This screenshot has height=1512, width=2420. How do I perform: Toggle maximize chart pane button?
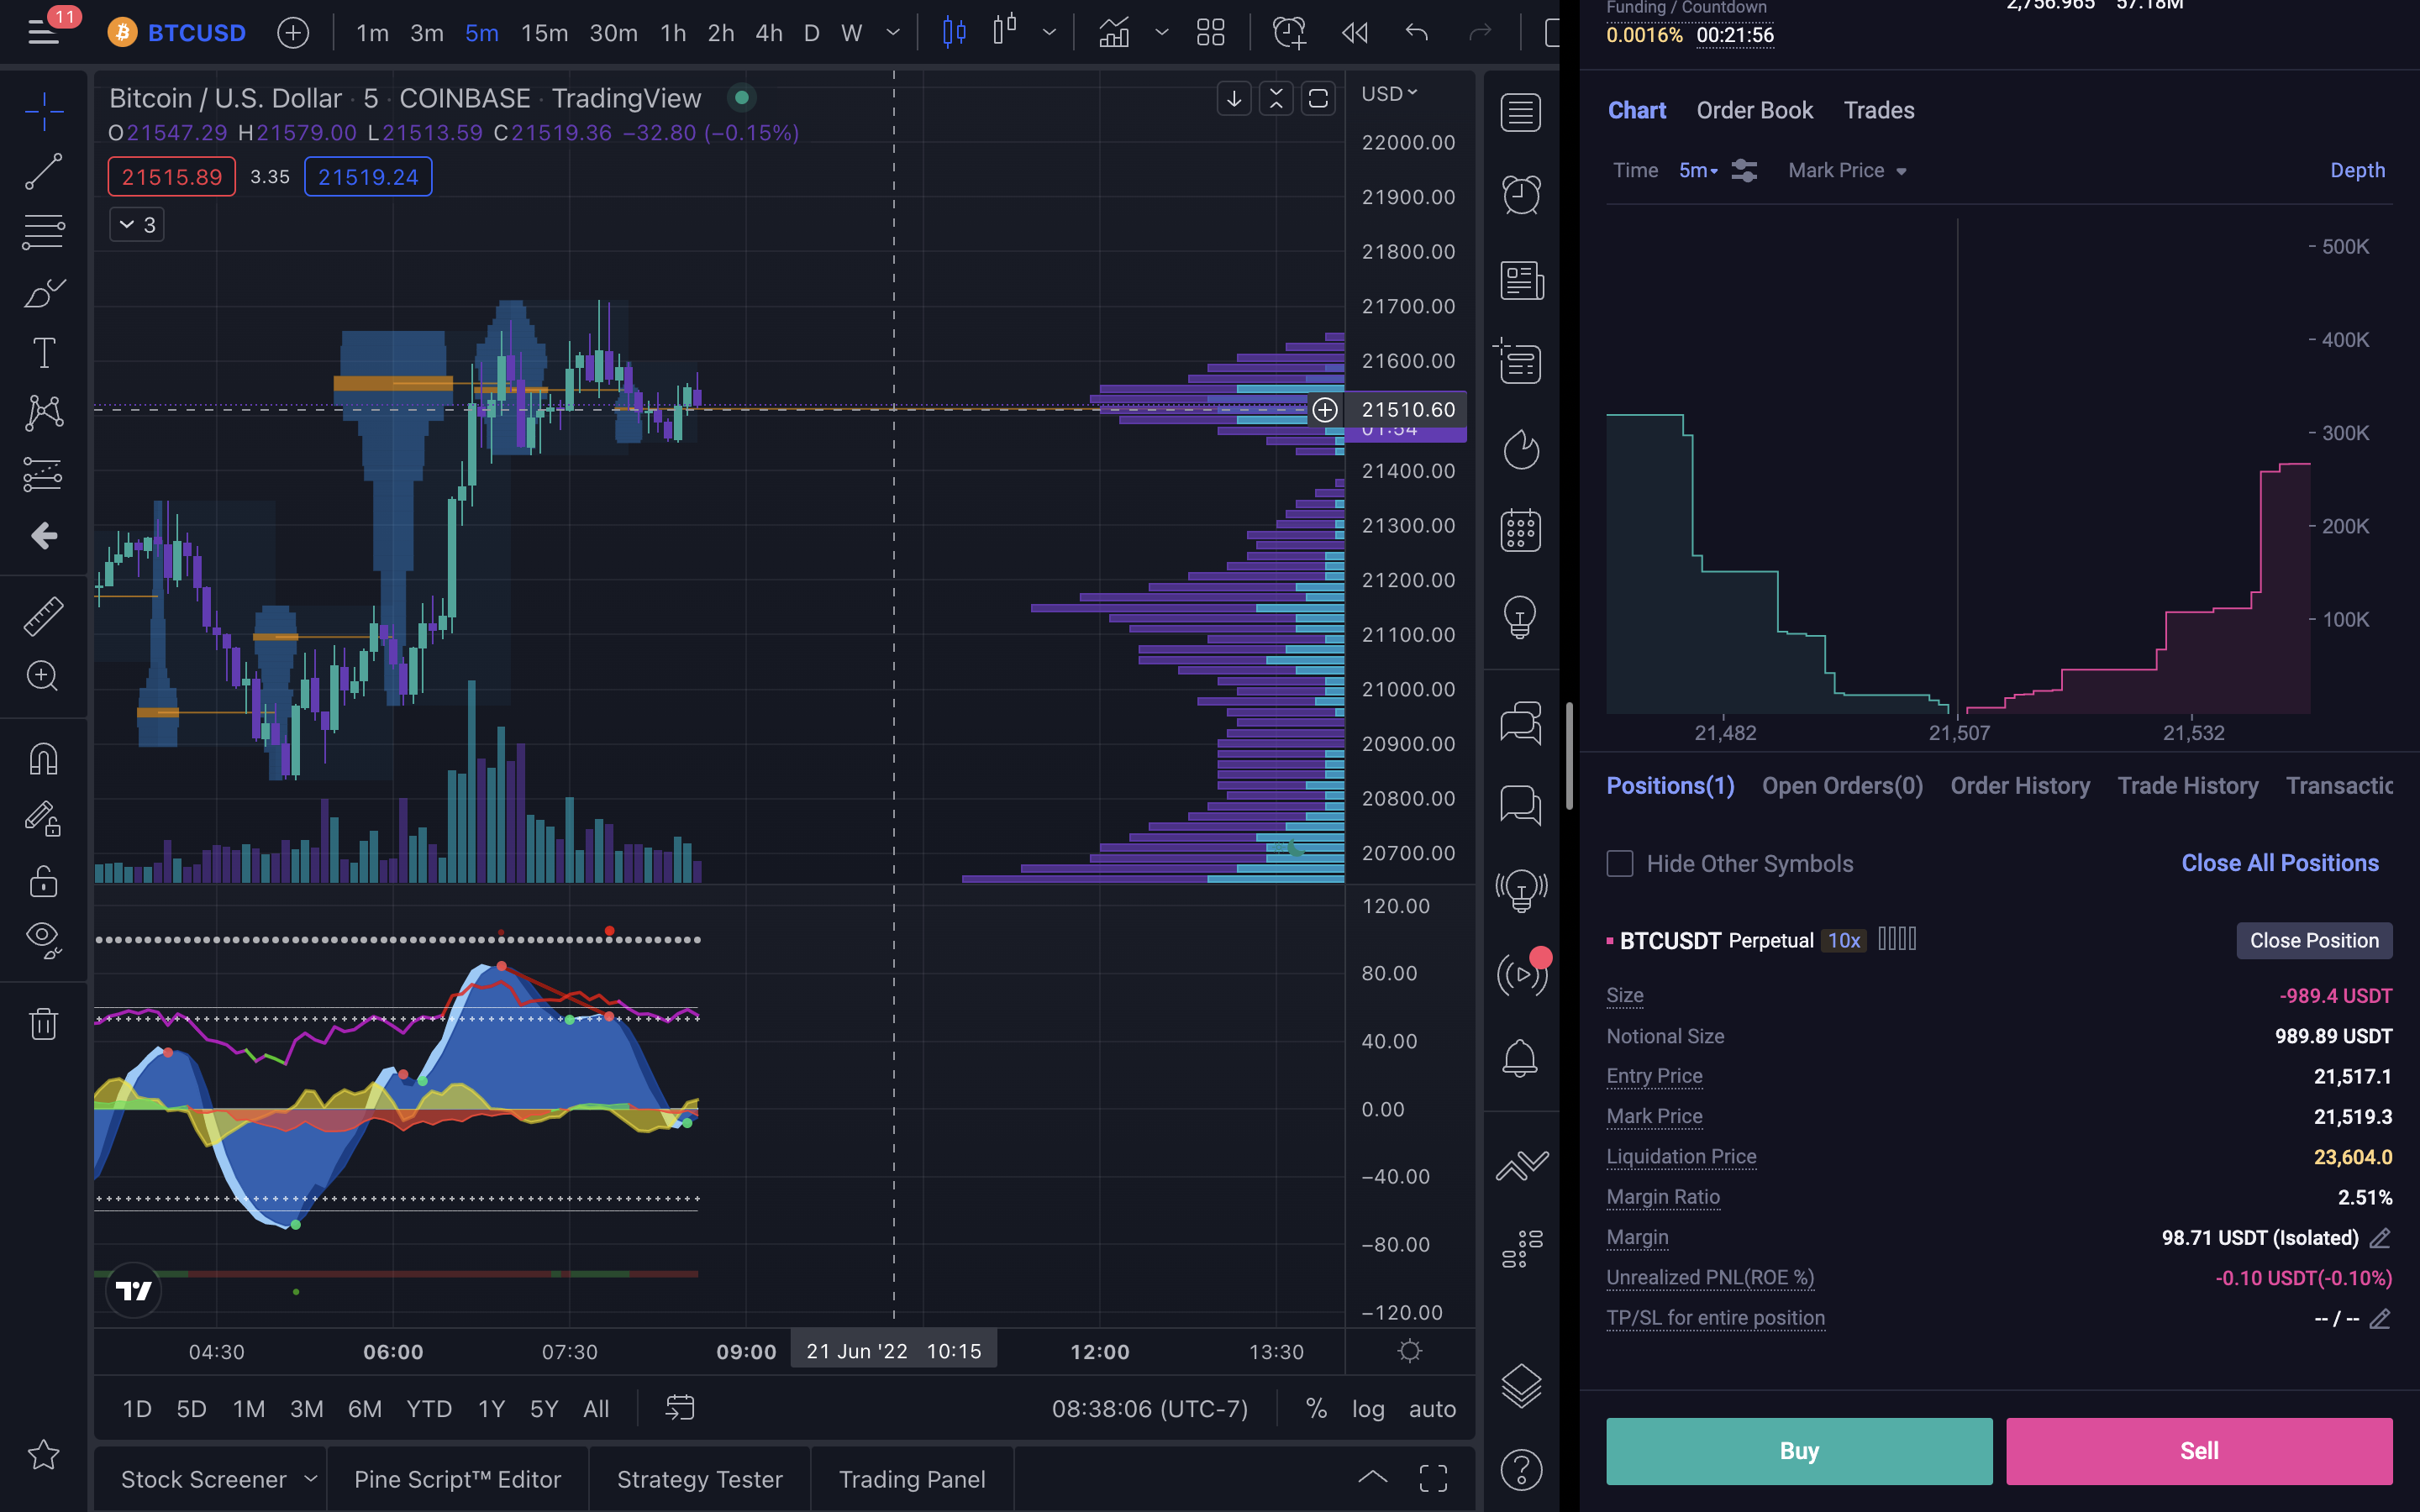1318,99
